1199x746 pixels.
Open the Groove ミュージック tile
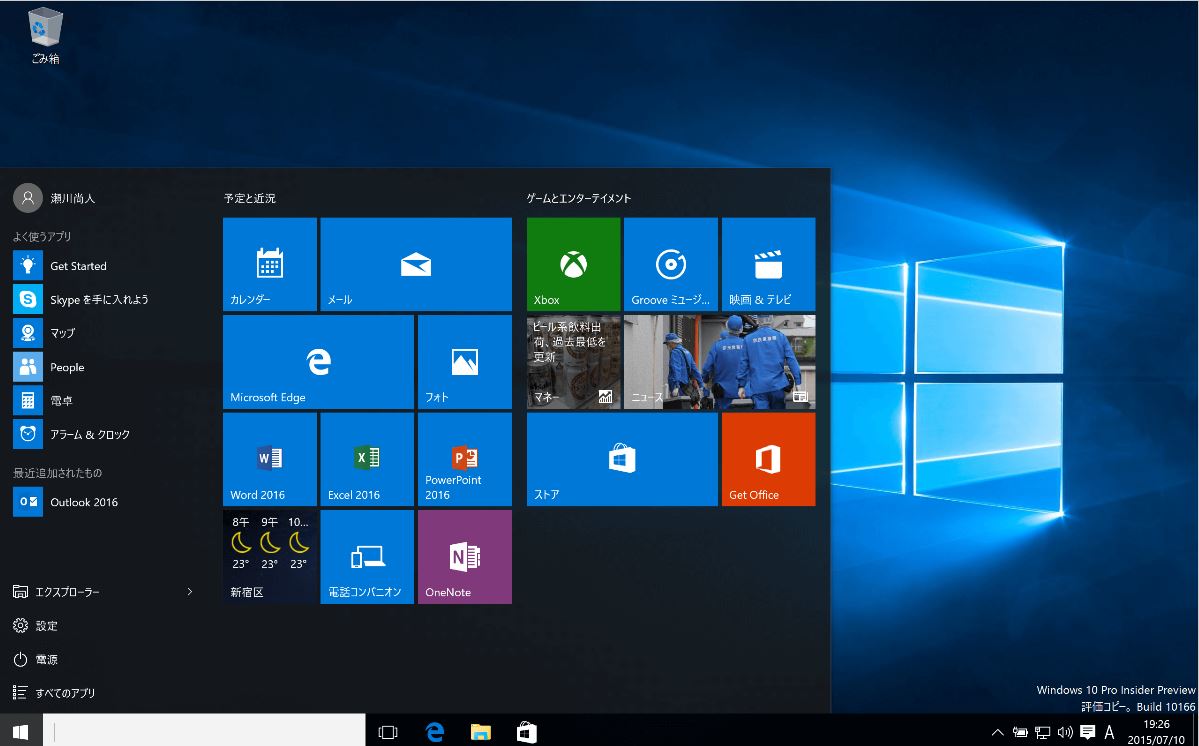(x=671, y=264)
